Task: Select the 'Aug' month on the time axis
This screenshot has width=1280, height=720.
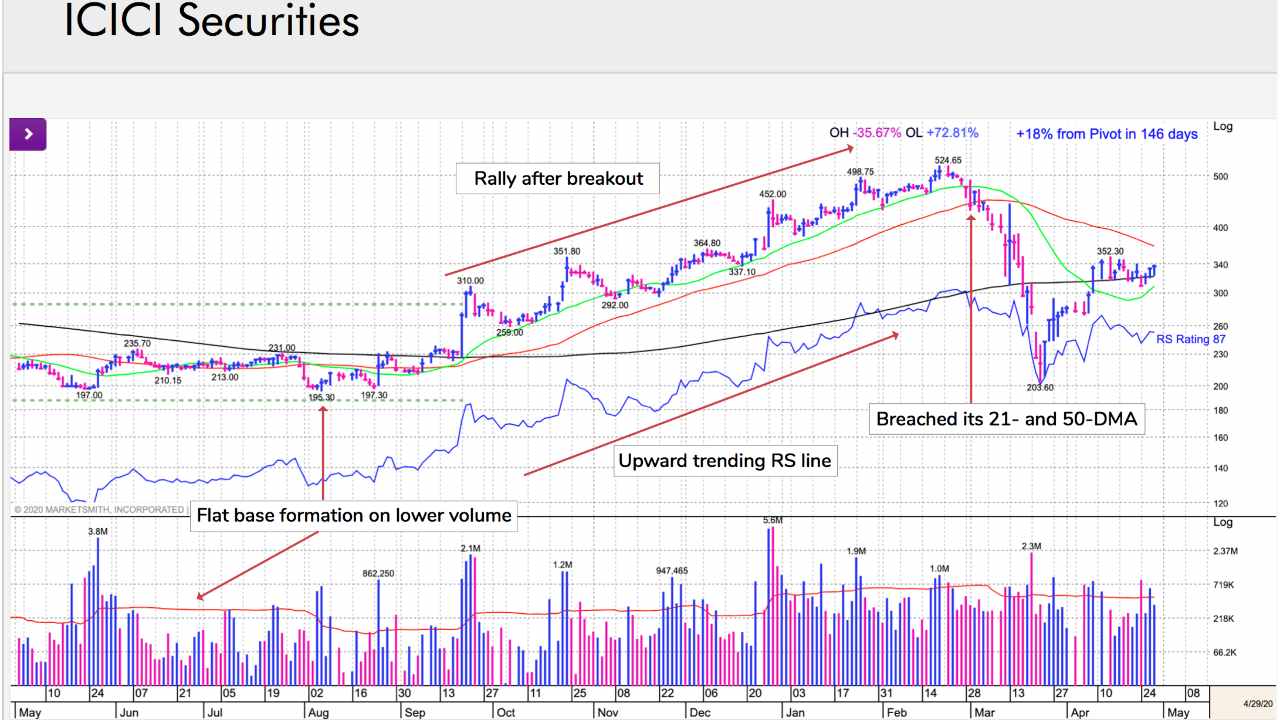Action: tap(317, 712)
